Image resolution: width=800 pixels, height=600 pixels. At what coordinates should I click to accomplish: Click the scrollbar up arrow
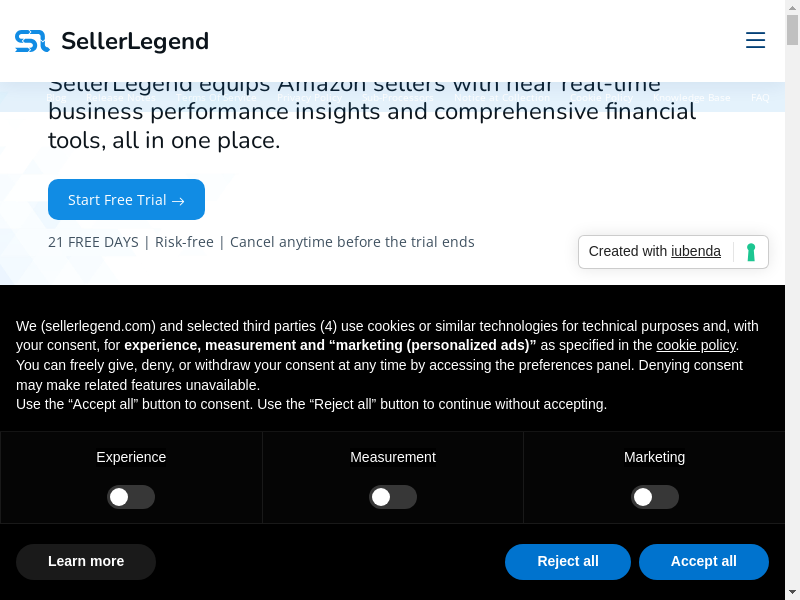pyautogui.click(x=793, y=6)
